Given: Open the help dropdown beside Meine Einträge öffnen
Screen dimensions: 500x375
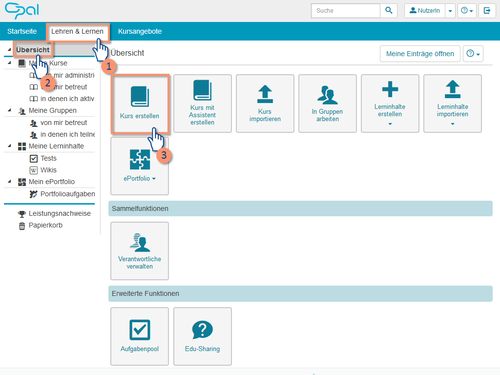Looking at the screenshot, I should tap(473, 54).
